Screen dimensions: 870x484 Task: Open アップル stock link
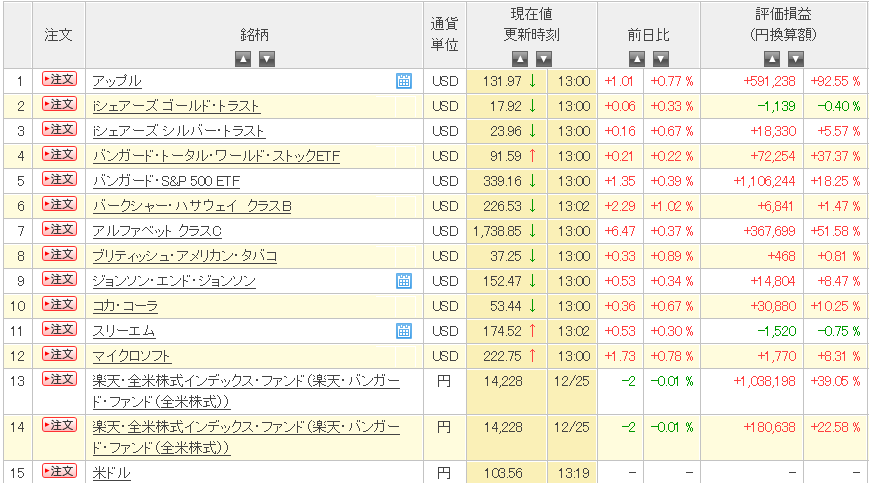click(x=117, y=81)
